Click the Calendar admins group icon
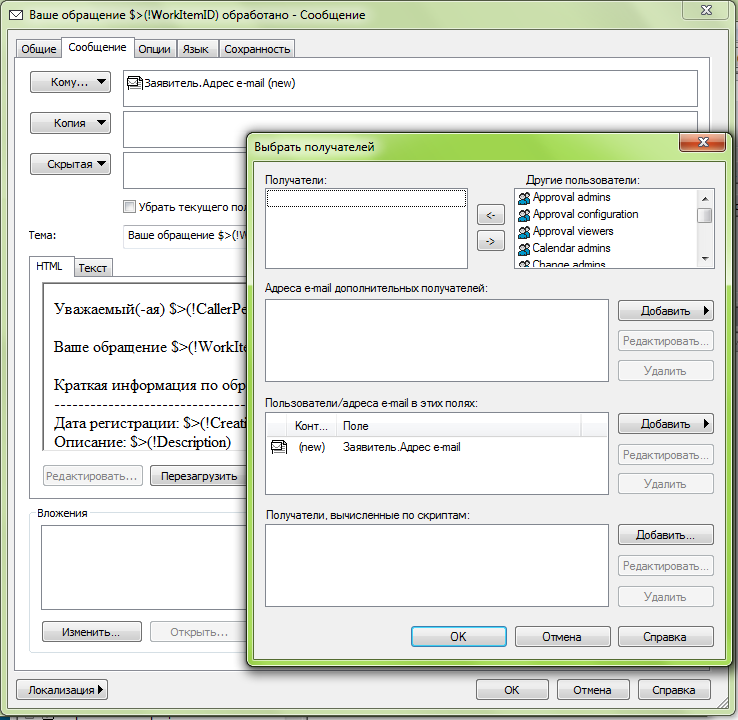The image size is (738, 720). coord(524,248)
